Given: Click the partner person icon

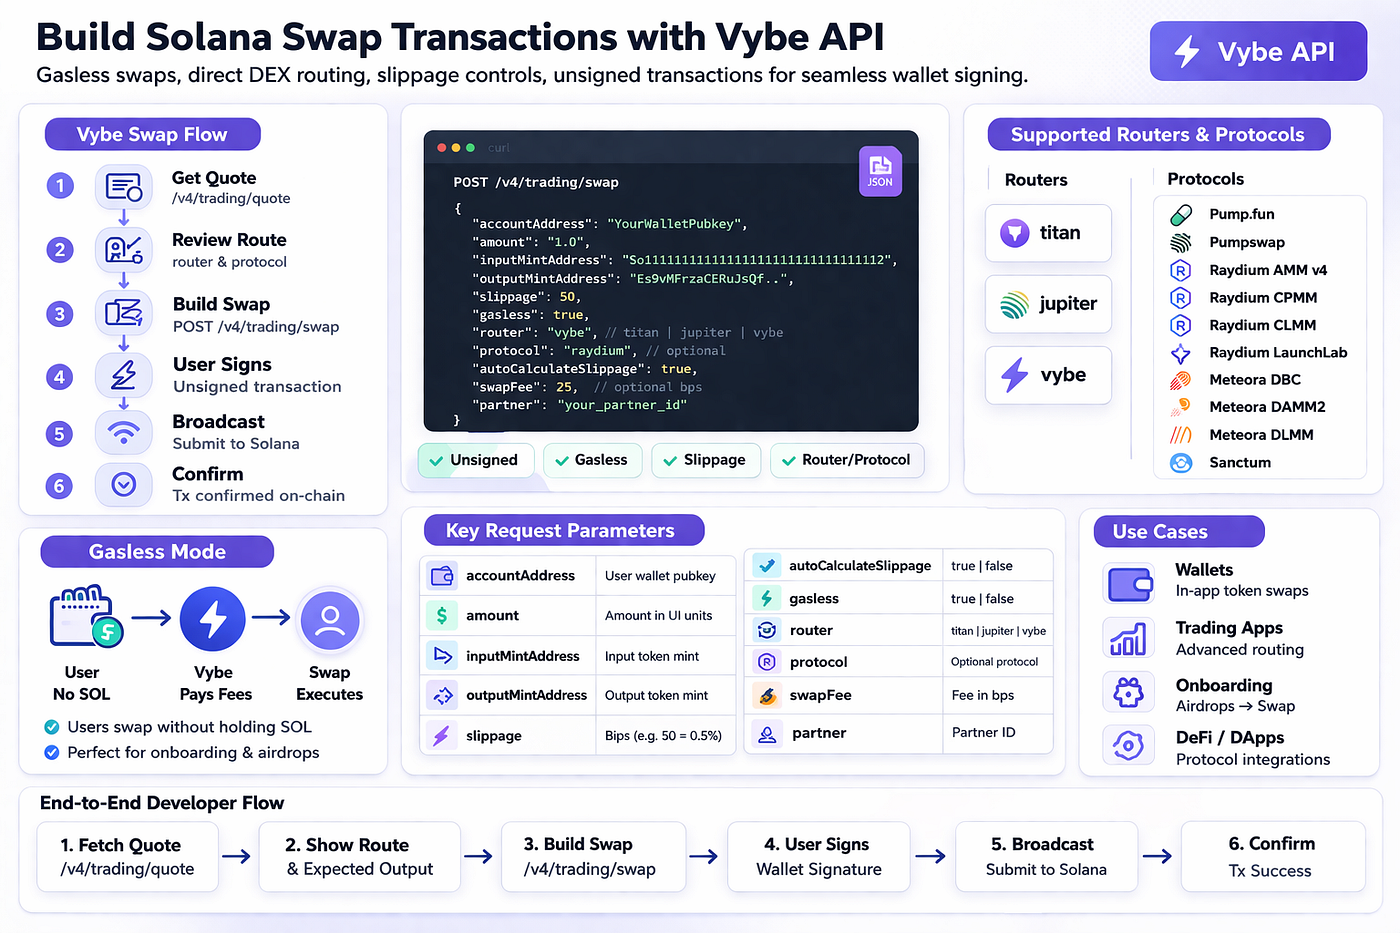Looking at the screenshot, I should [767, 733].
